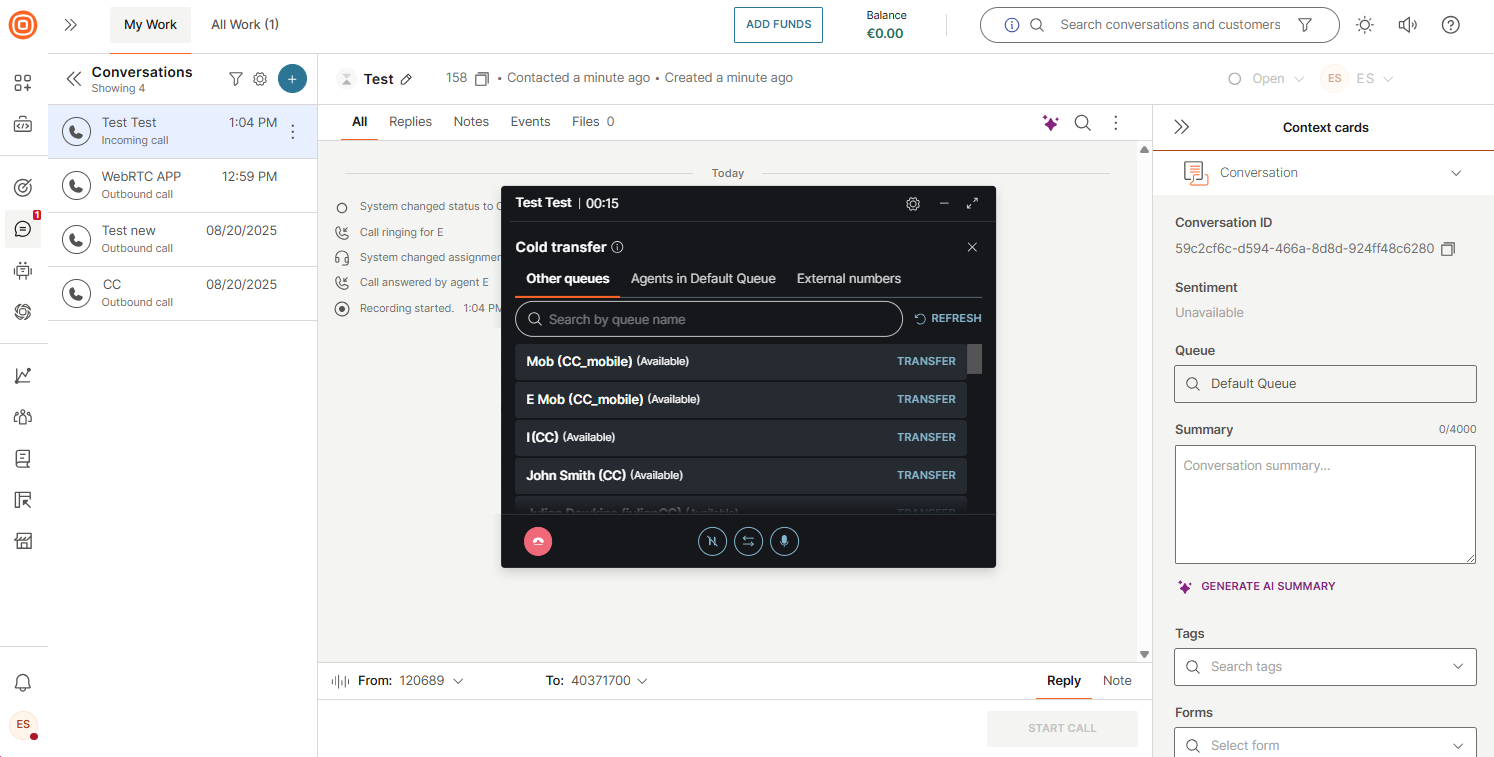Start a new conversation with plus button

click(292, 79)
